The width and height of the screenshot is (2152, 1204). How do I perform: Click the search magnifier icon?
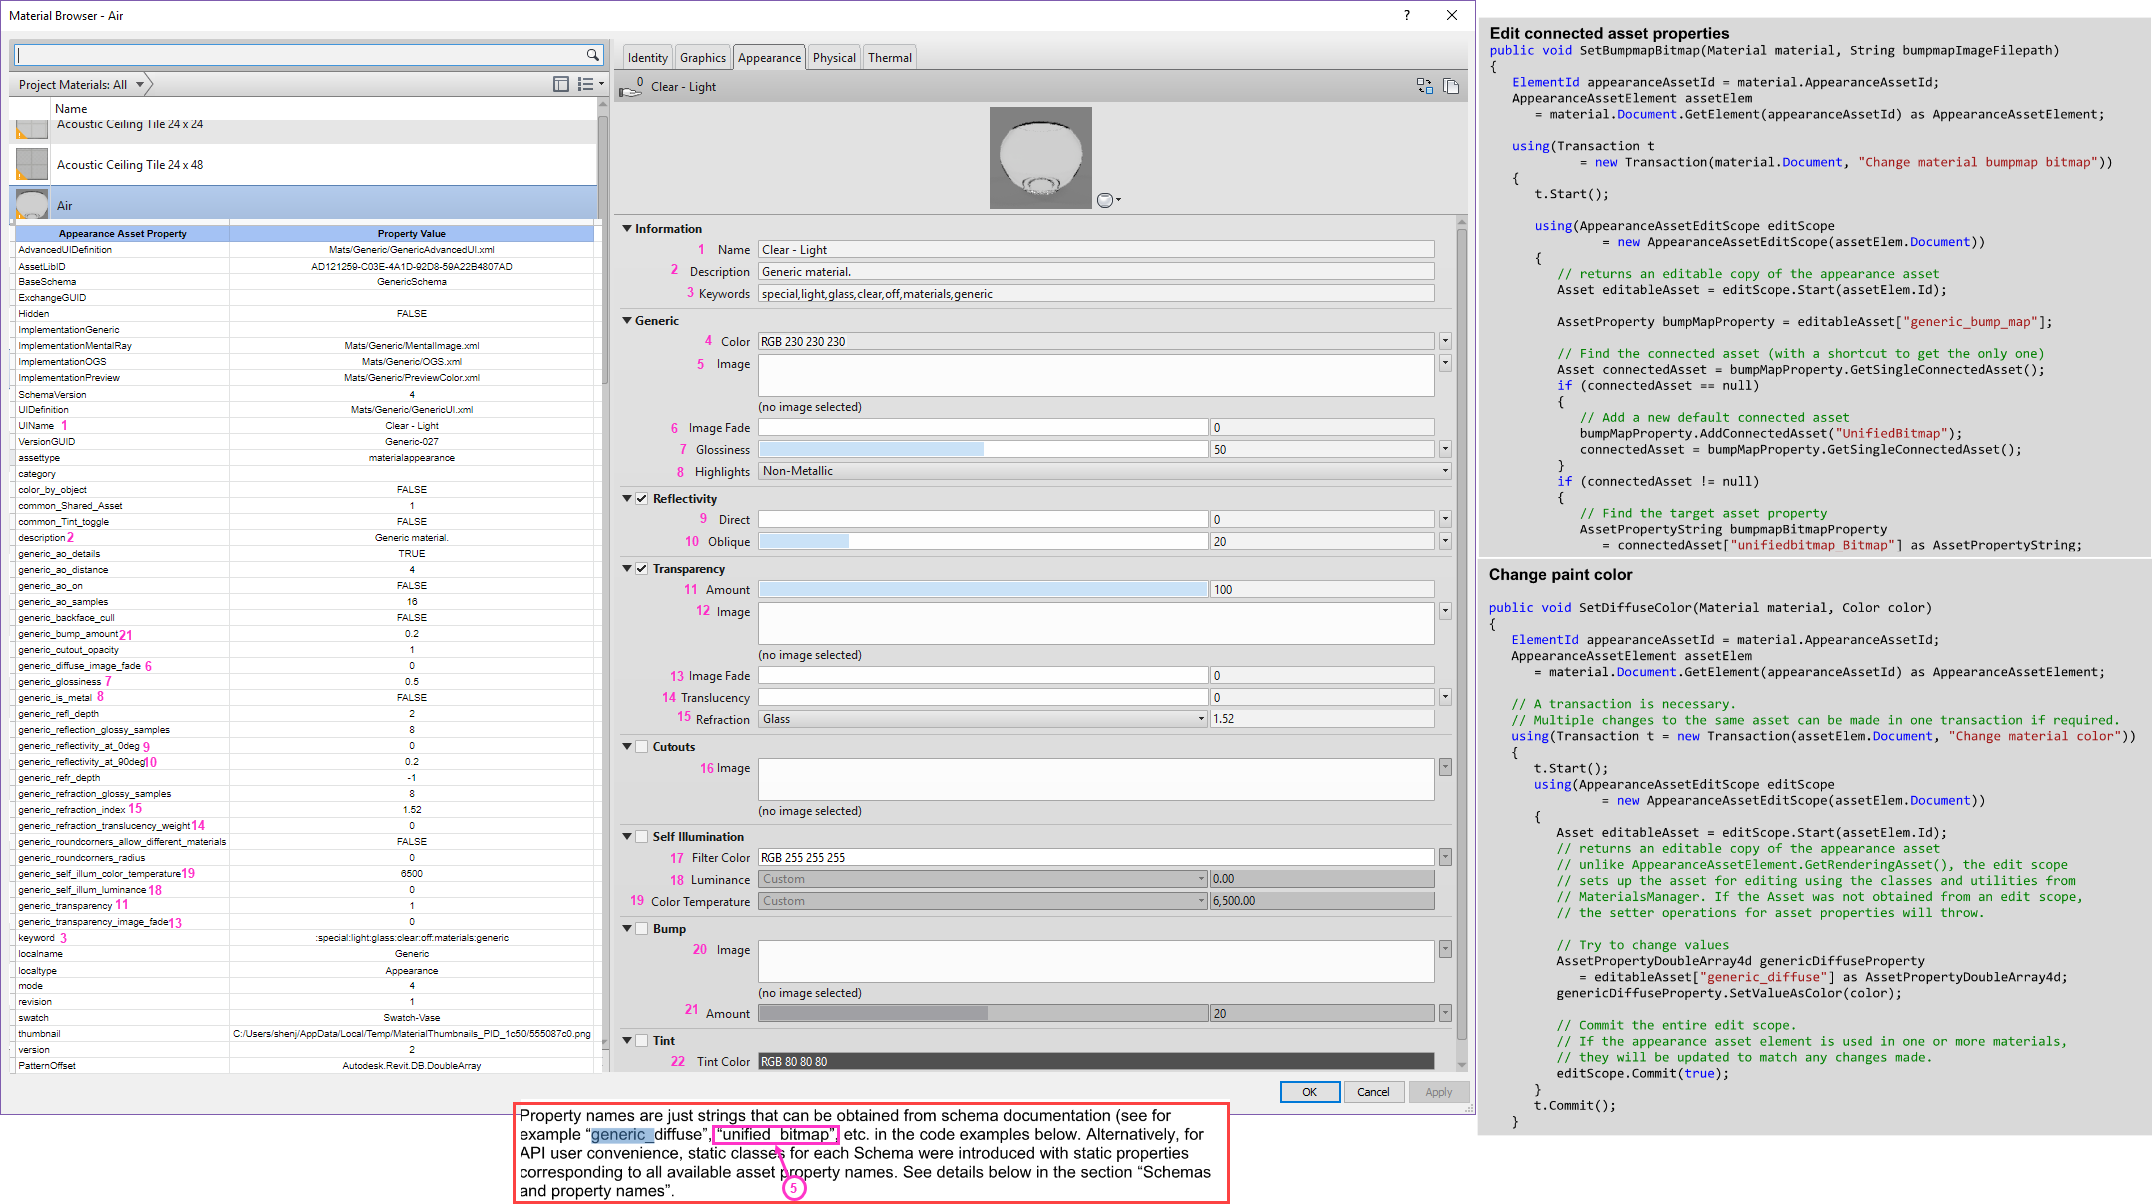click(592, 55)
